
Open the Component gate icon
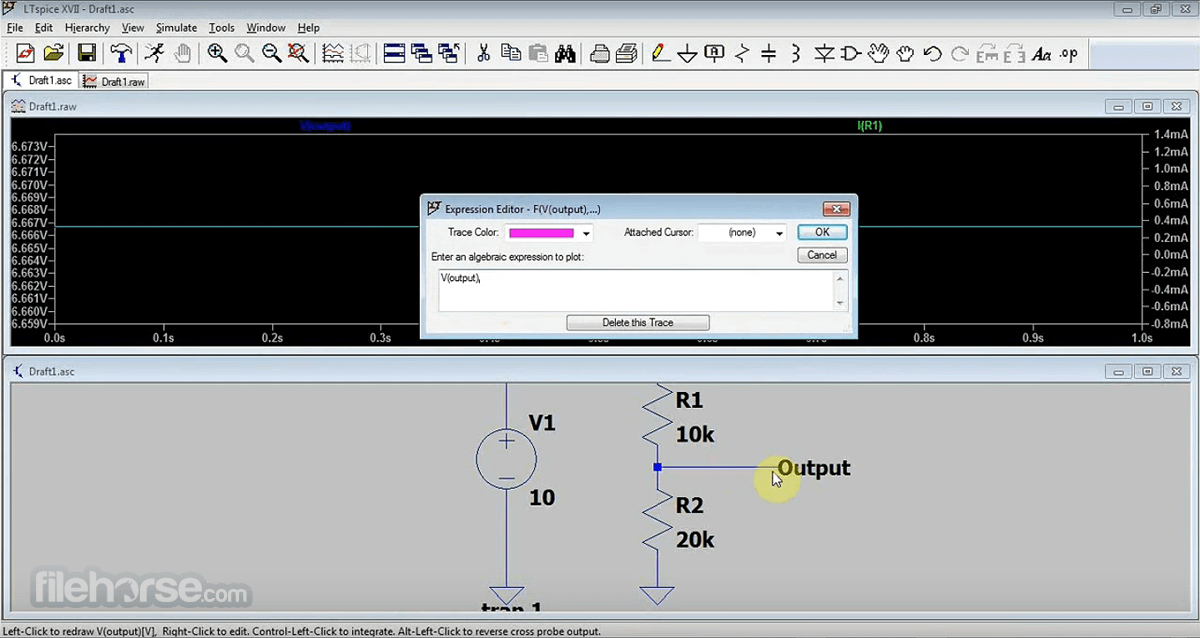point(851,53)
